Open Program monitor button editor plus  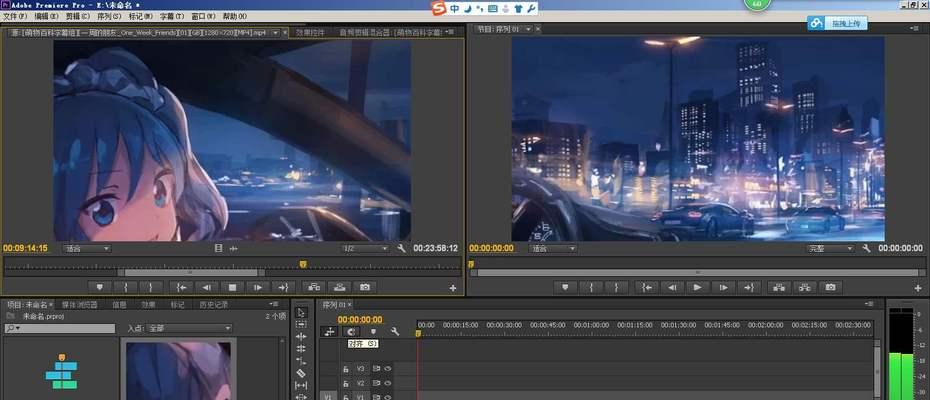918,288
